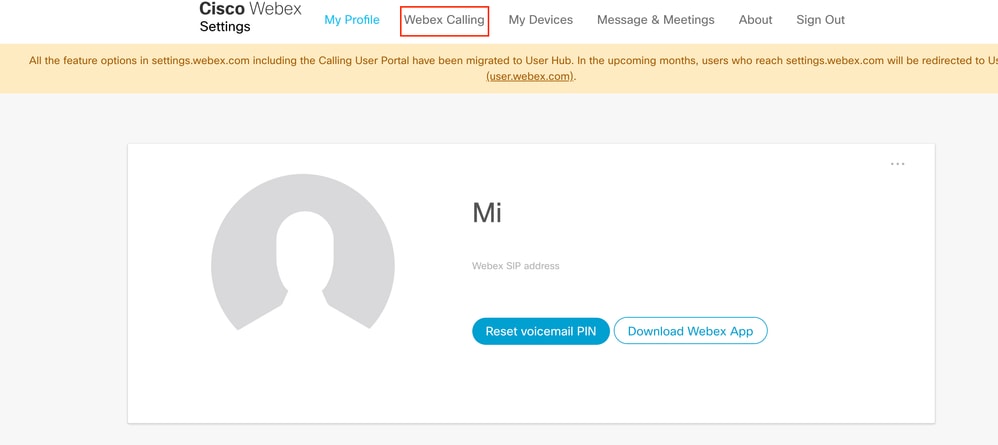Select the profile name 'Mi'

click(487, 213)
